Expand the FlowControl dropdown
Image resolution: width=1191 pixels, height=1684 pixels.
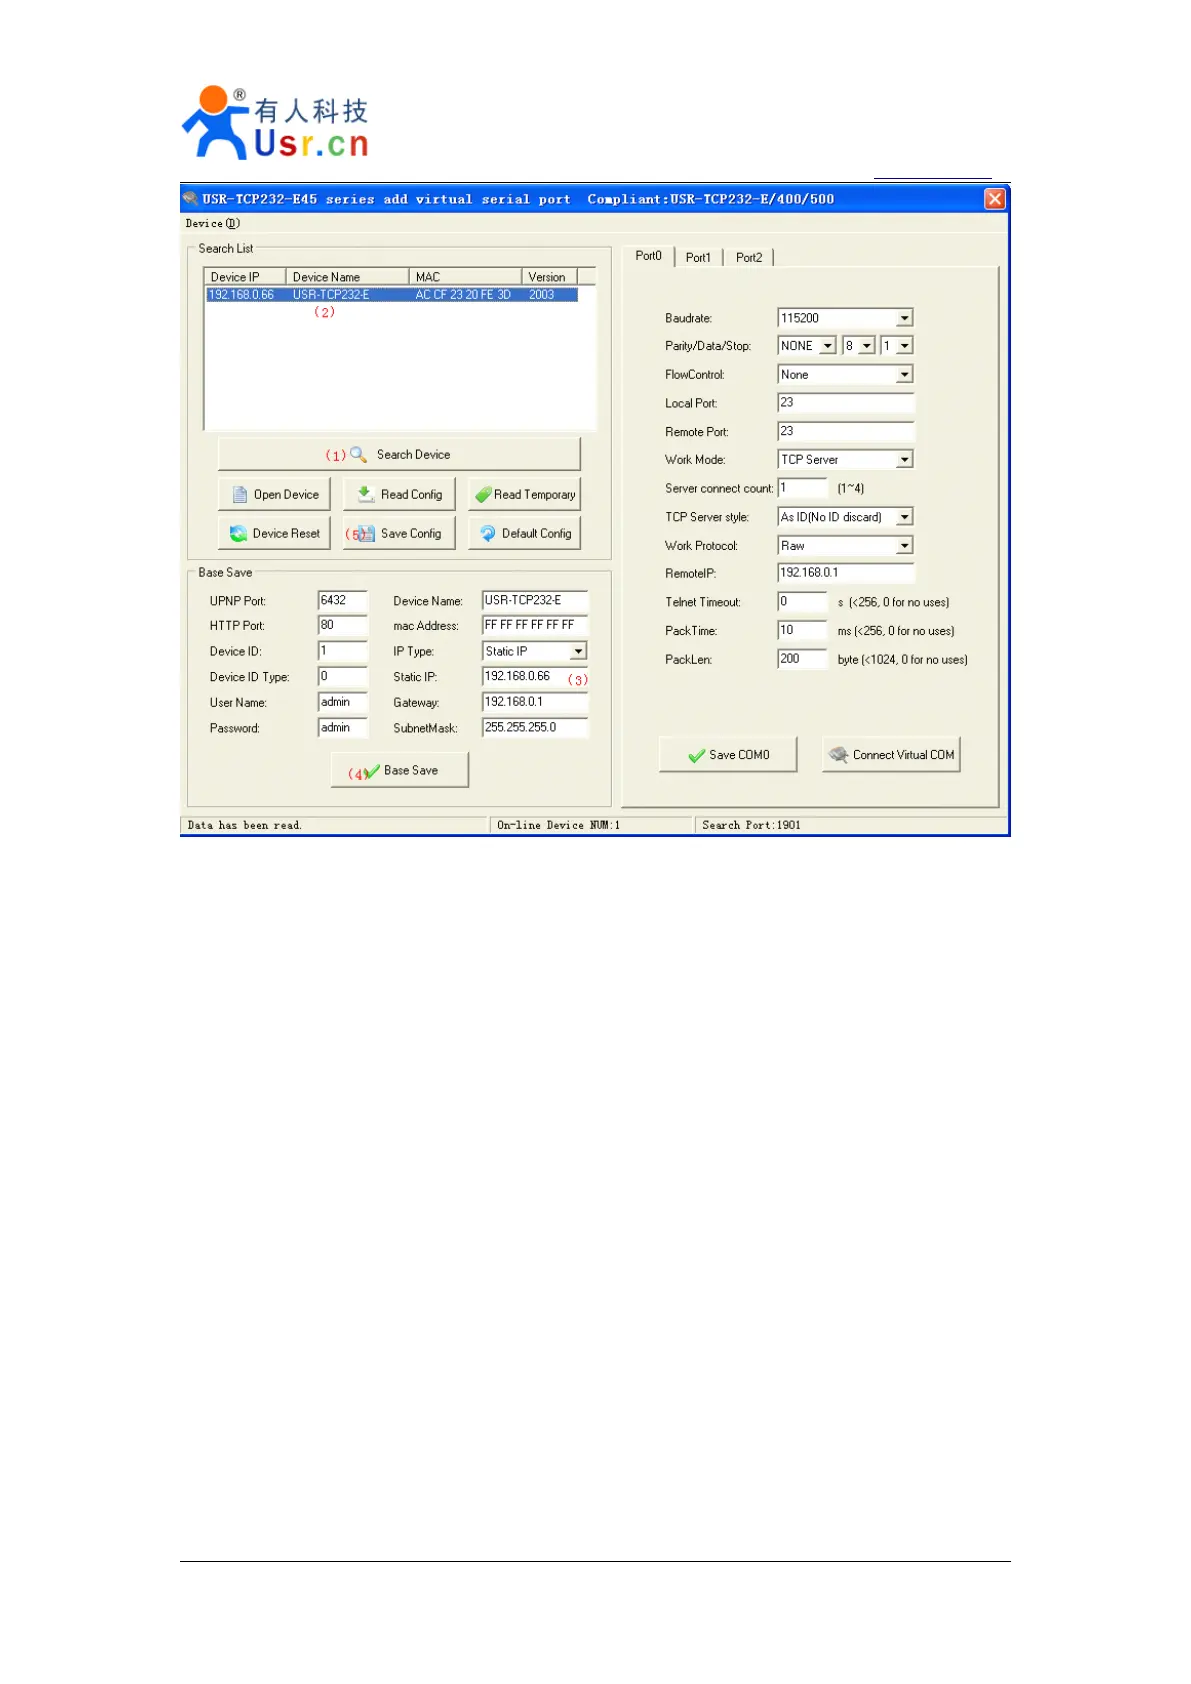click(905, 374)
